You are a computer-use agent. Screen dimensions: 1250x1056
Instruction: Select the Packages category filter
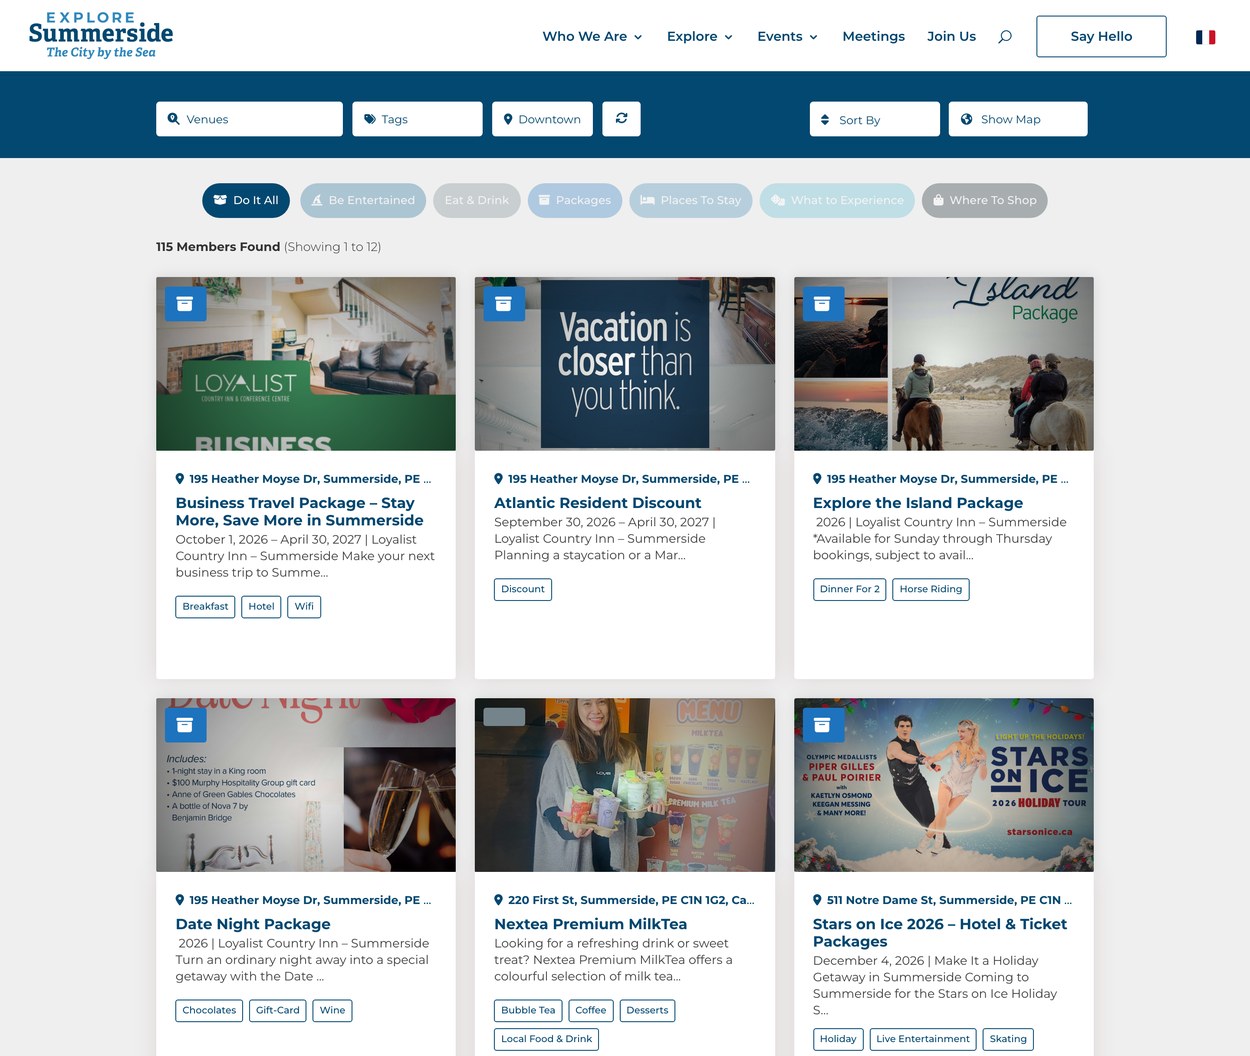click(575, 200)
